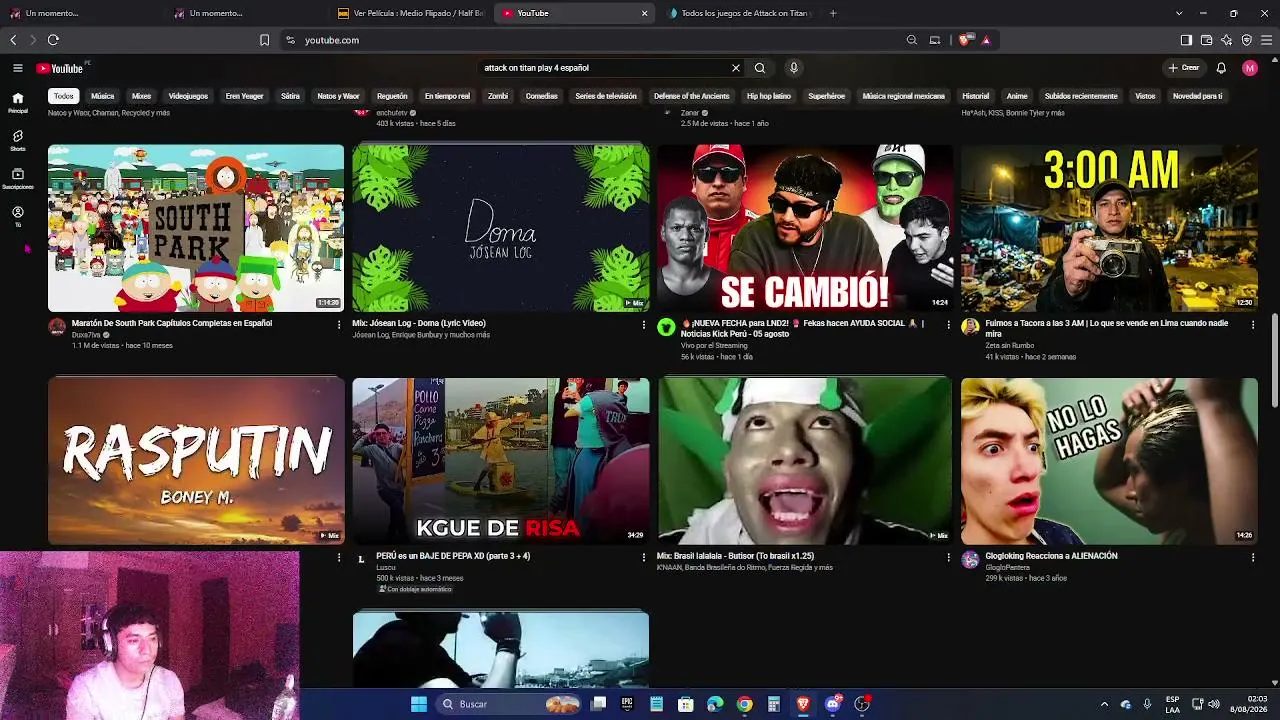Open the Maratón De South Park video title
1280x720 pixels.
(172, 323)
